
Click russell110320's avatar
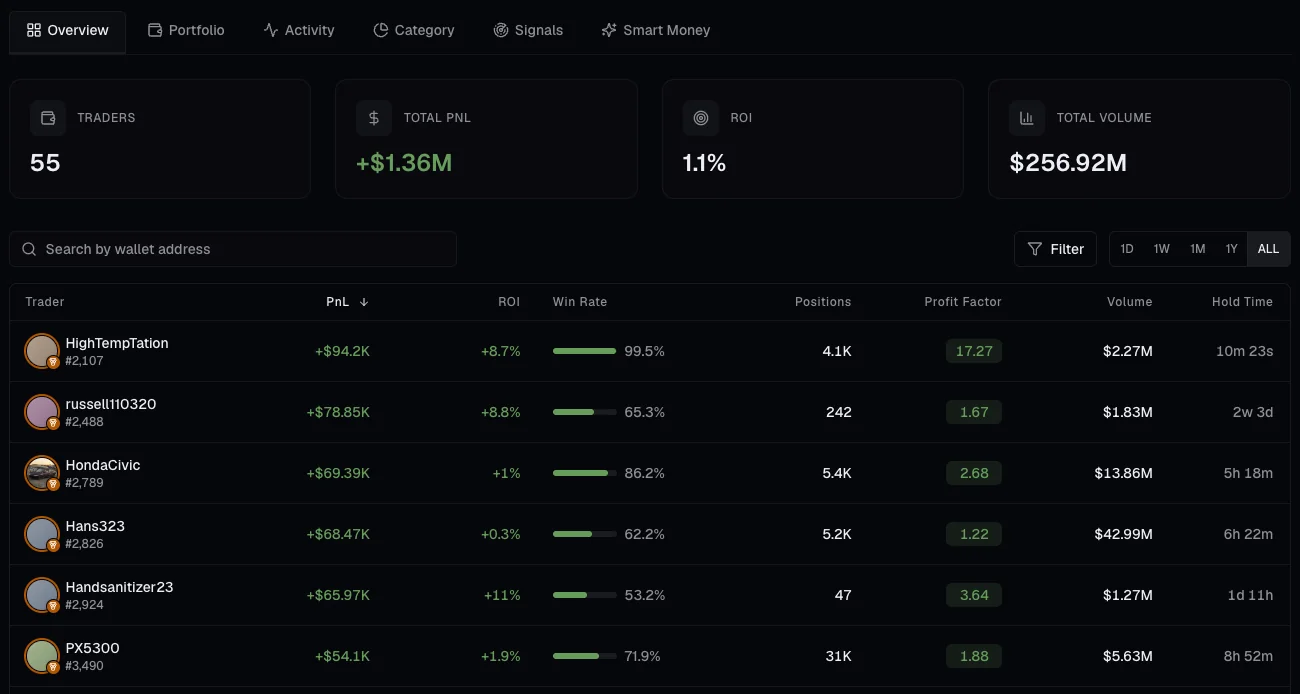point(42,412)
